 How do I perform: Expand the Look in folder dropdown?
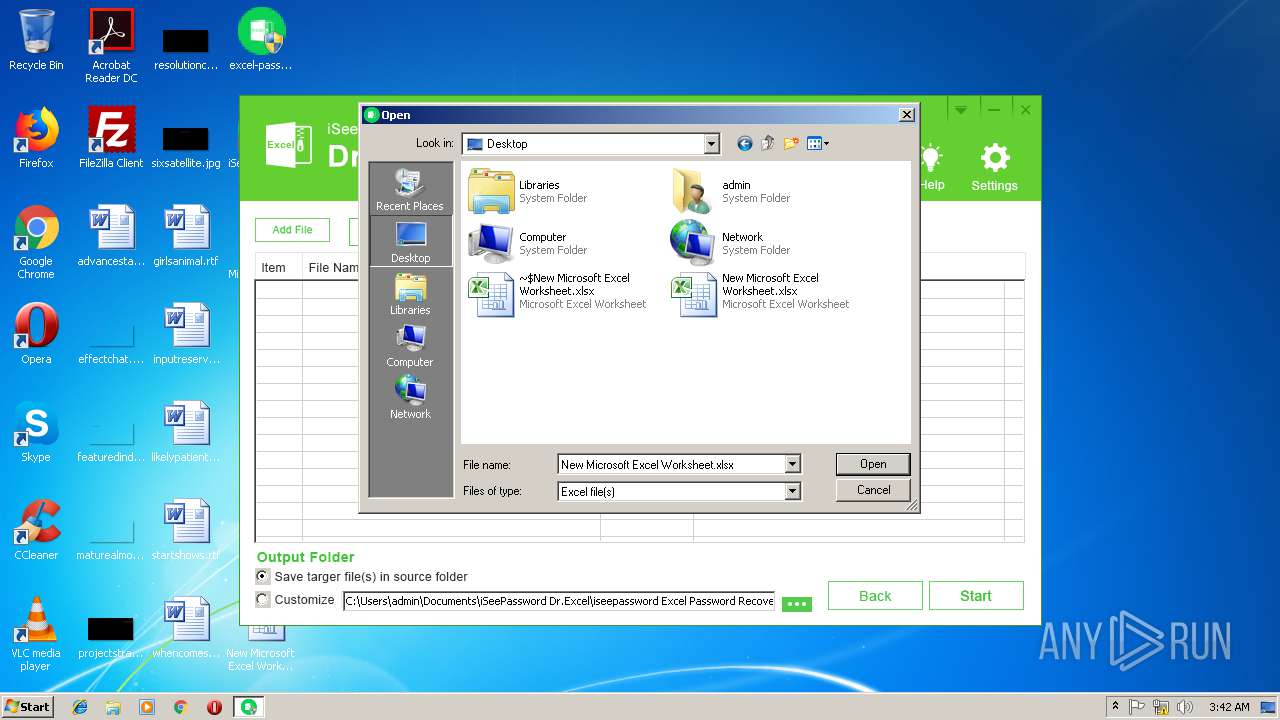tap(711, 144)
